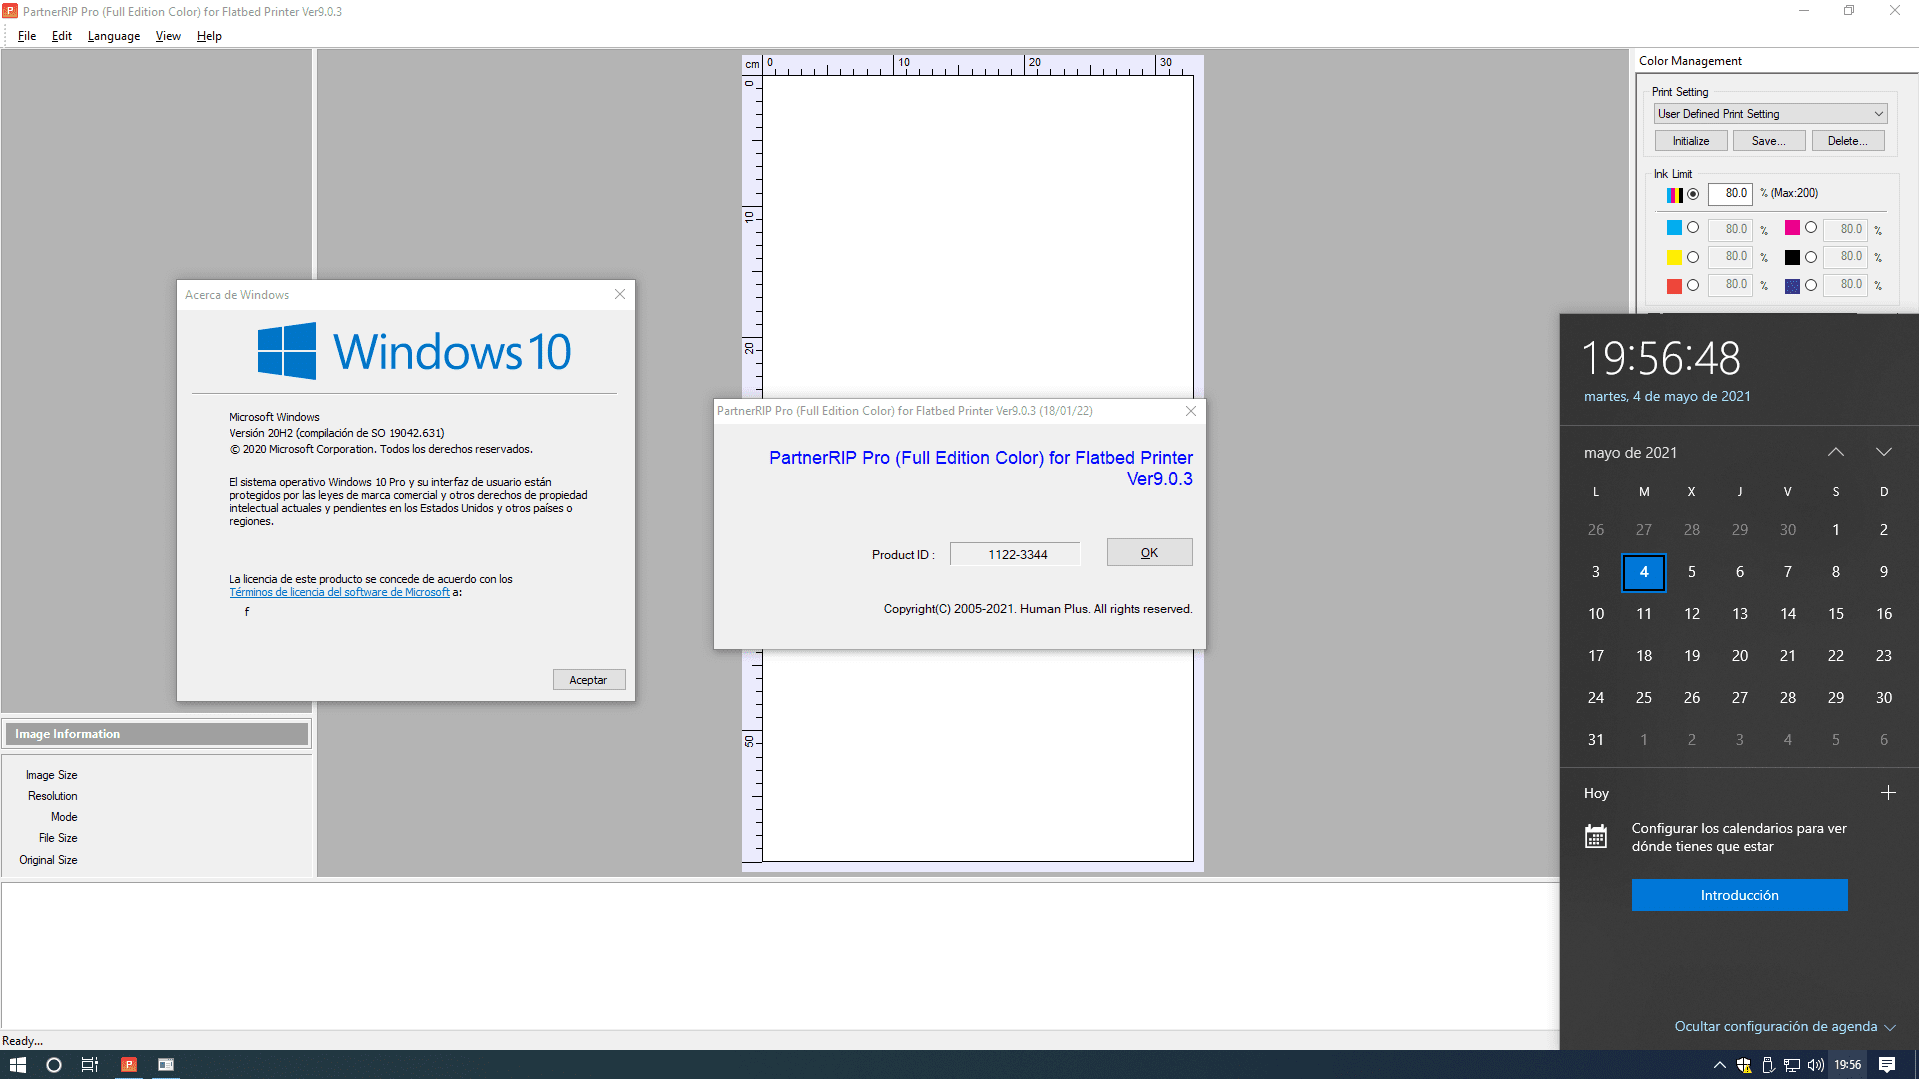Open the Términos de licencia link

pyautogui.click(x=339, y=592)
